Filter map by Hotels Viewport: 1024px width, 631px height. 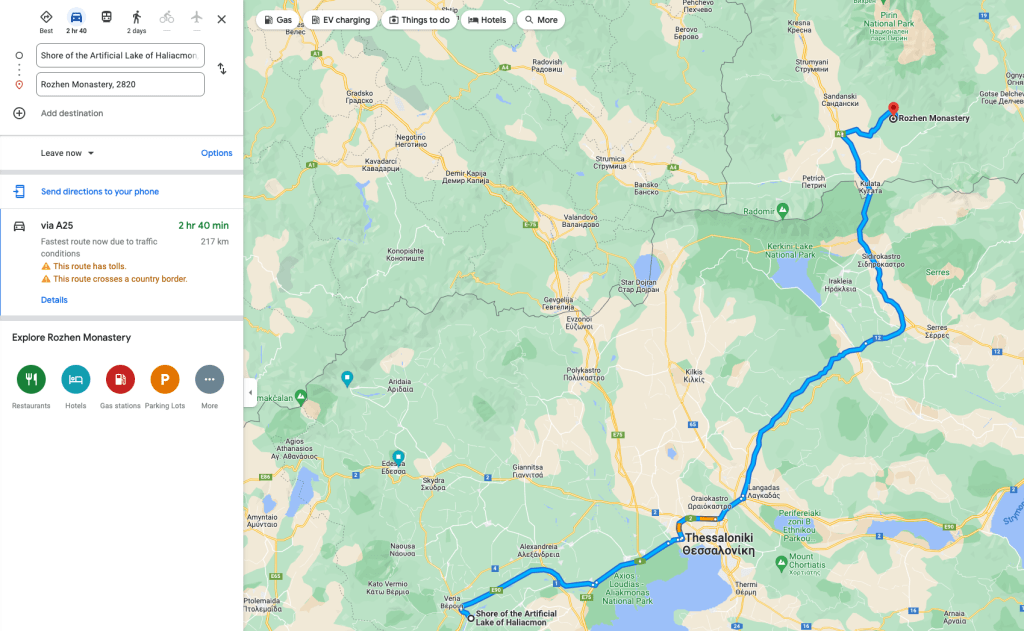tap(487, 20)
